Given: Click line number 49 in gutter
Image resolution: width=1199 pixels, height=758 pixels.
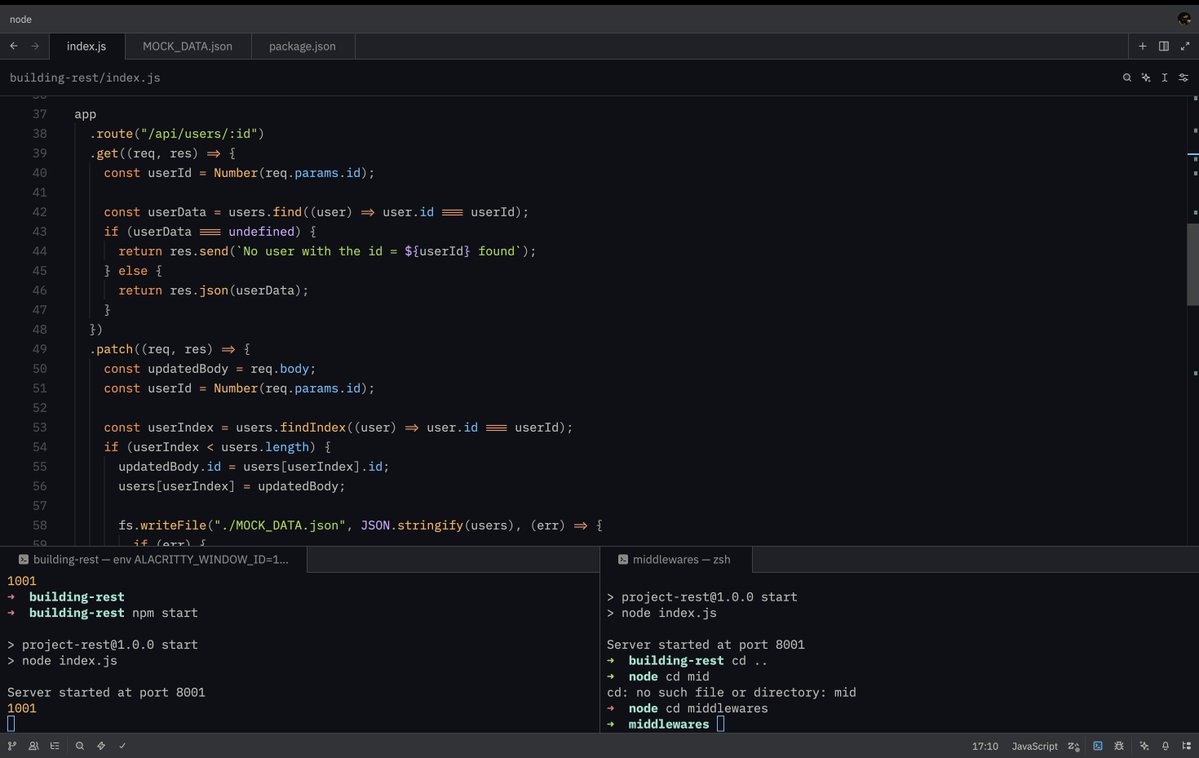Looking at the screenshot, I should pos(39,349).
